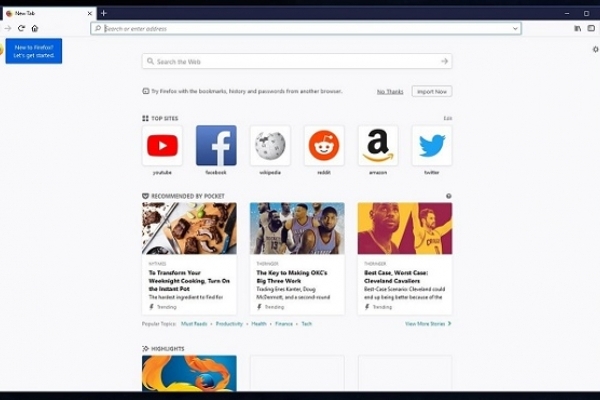The height and width of the screenshot is (400, 600).
Task: Open the Productivity popular topic
Action: (x=229, y=324)
